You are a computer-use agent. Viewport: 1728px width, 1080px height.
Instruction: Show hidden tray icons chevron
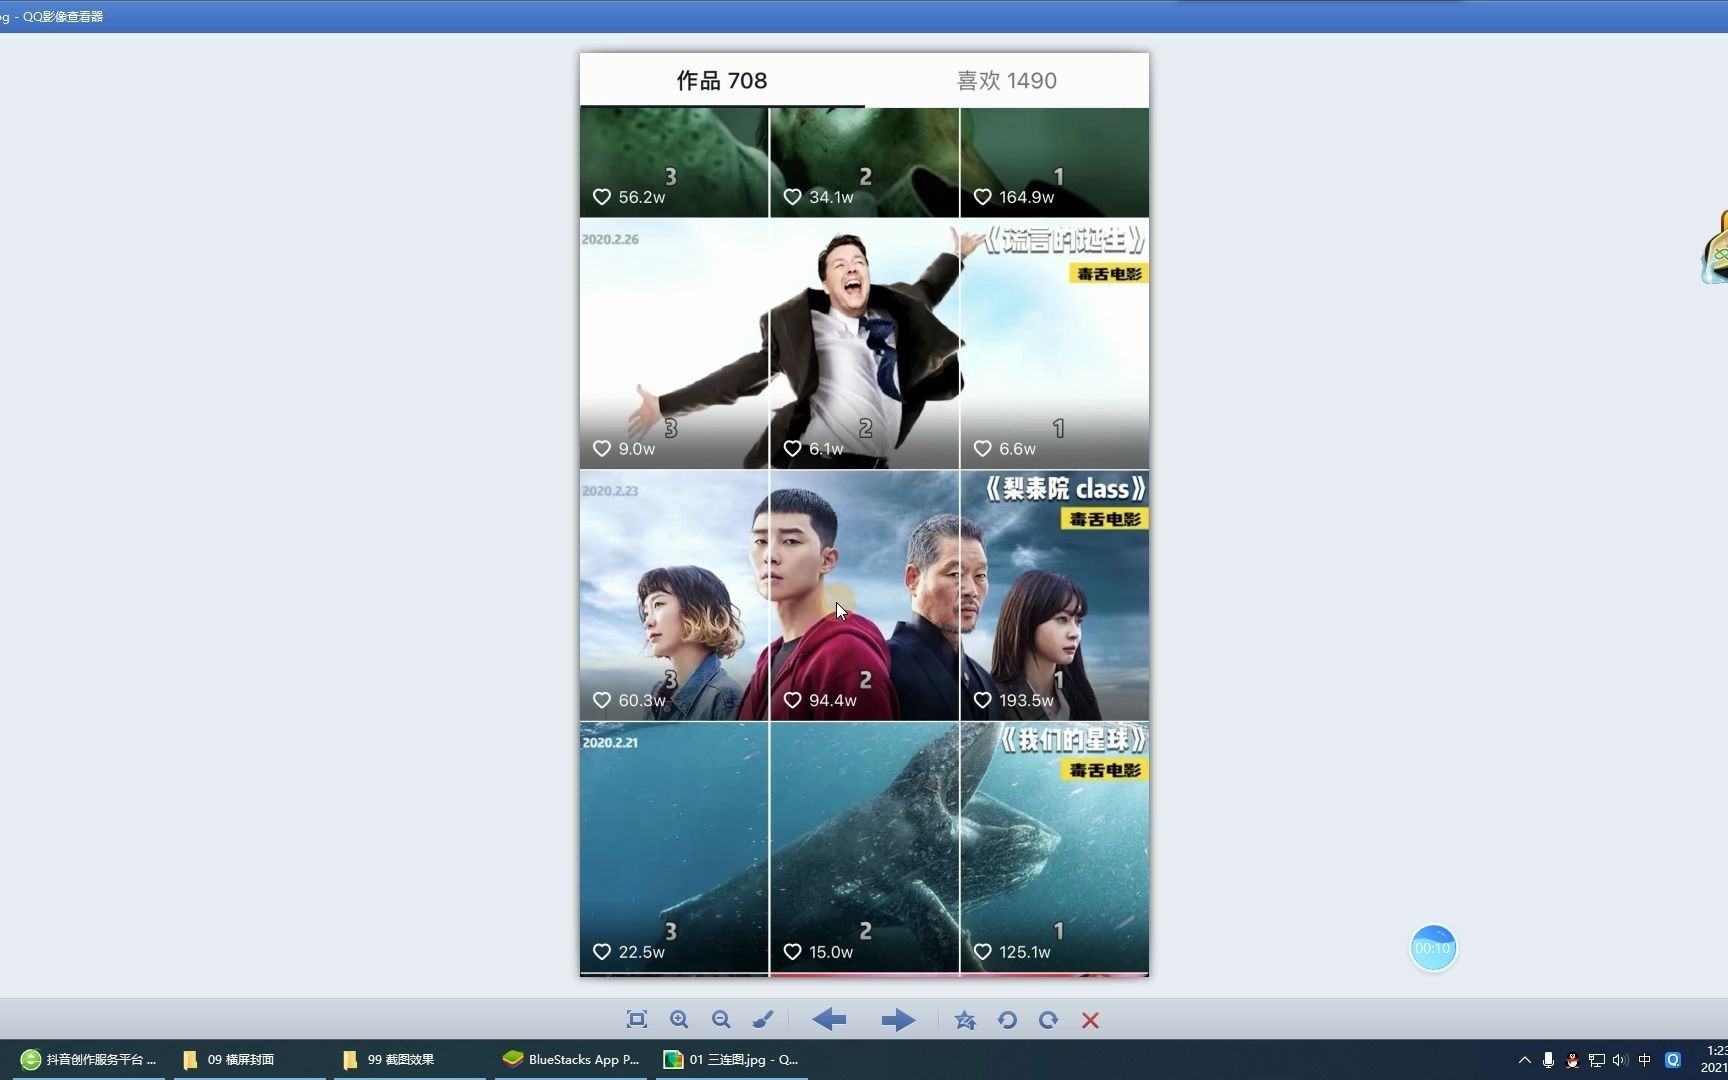tap(1524, 1060)
